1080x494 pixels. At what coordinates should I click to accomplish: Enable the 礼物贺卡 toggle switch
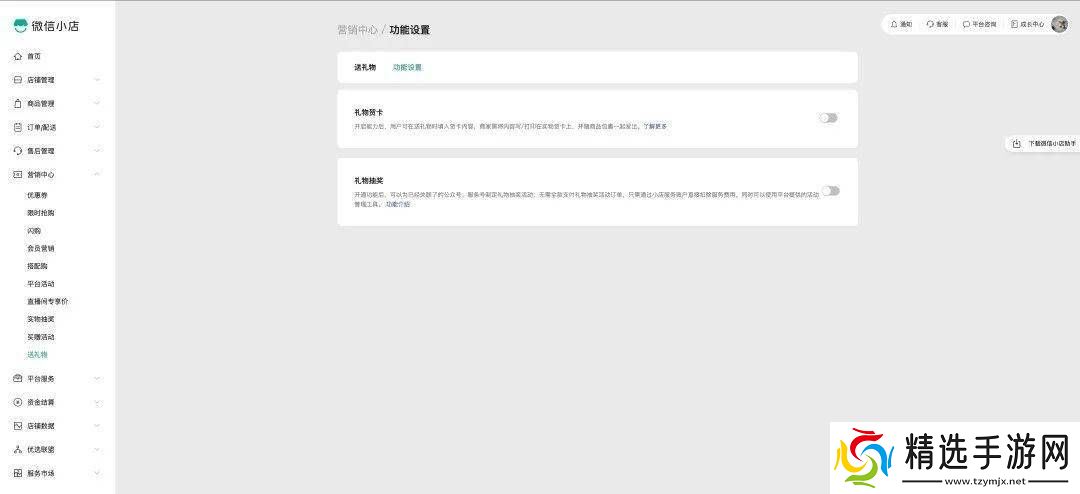pos(828,118)
